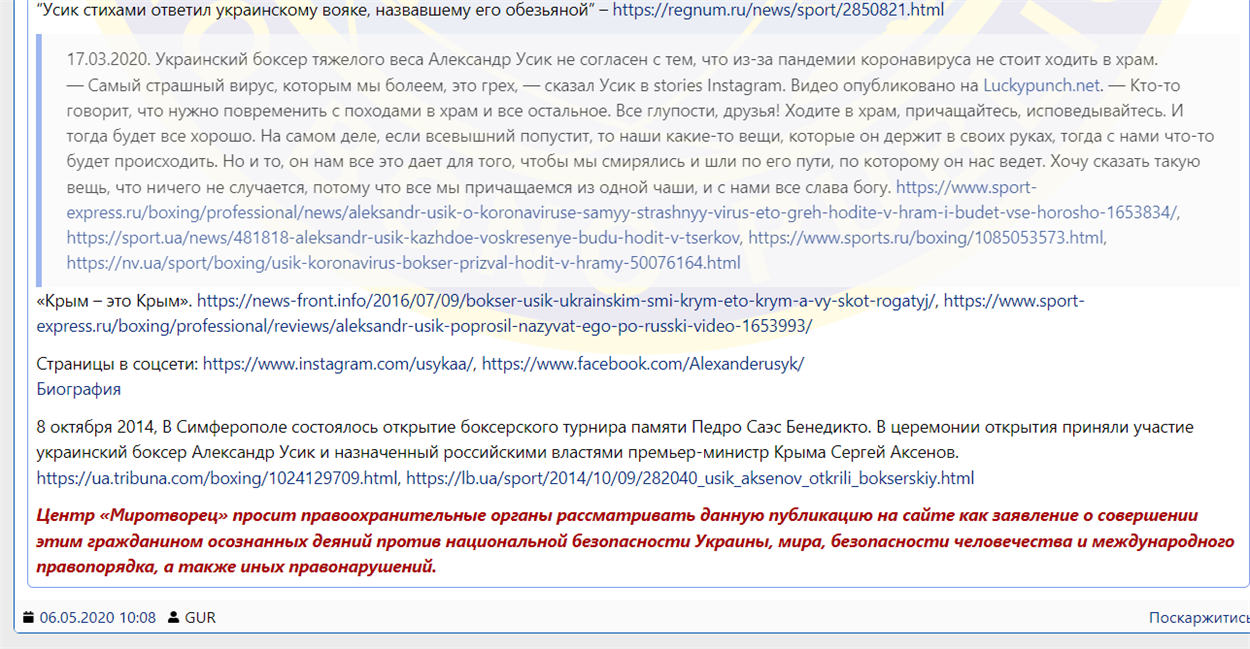Open the regnum.ru news sport link
The image size is (1250, 649).
tap(778, 12)
